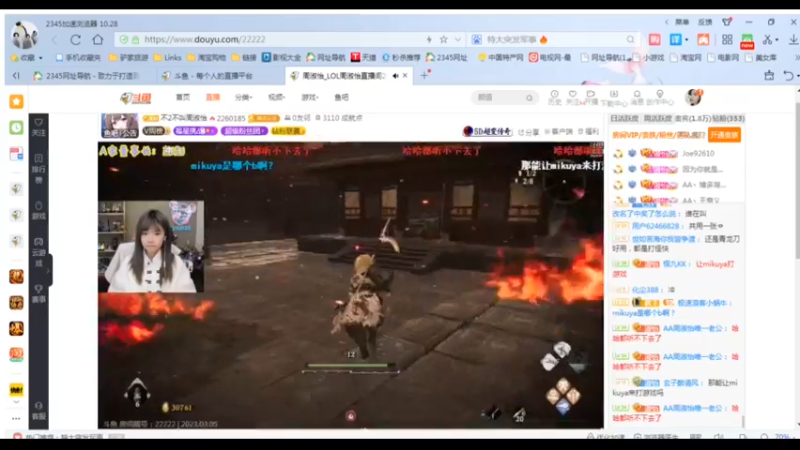Screen dimensions: 800x450
Task: Click the lightning speed-mode icon in address bar
Action: pos(429,39)
